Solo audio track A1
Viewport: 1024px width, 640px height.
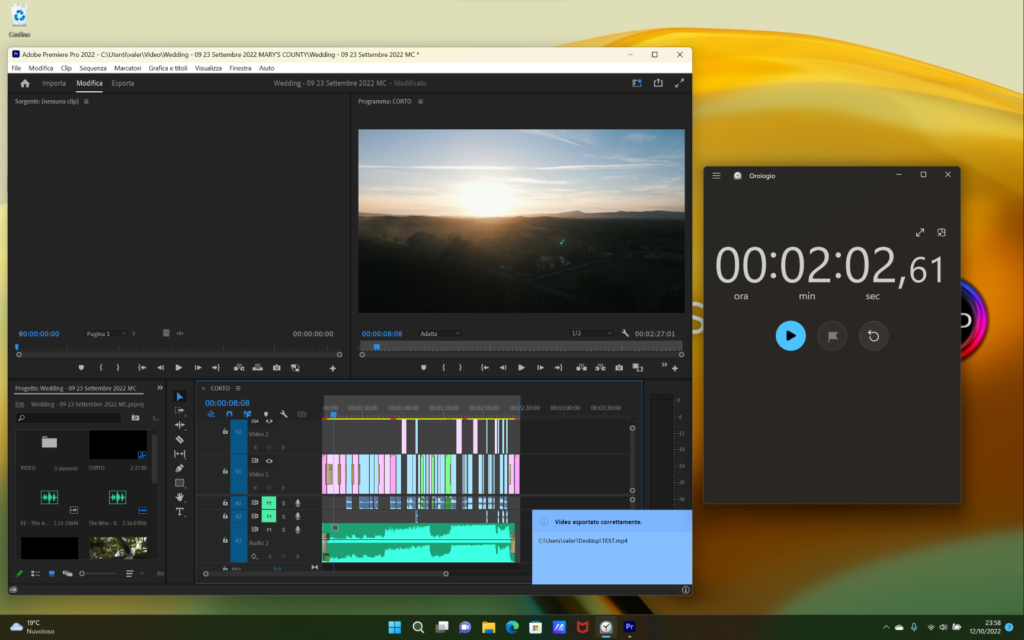pyautogui.click(x=283, y=503)
